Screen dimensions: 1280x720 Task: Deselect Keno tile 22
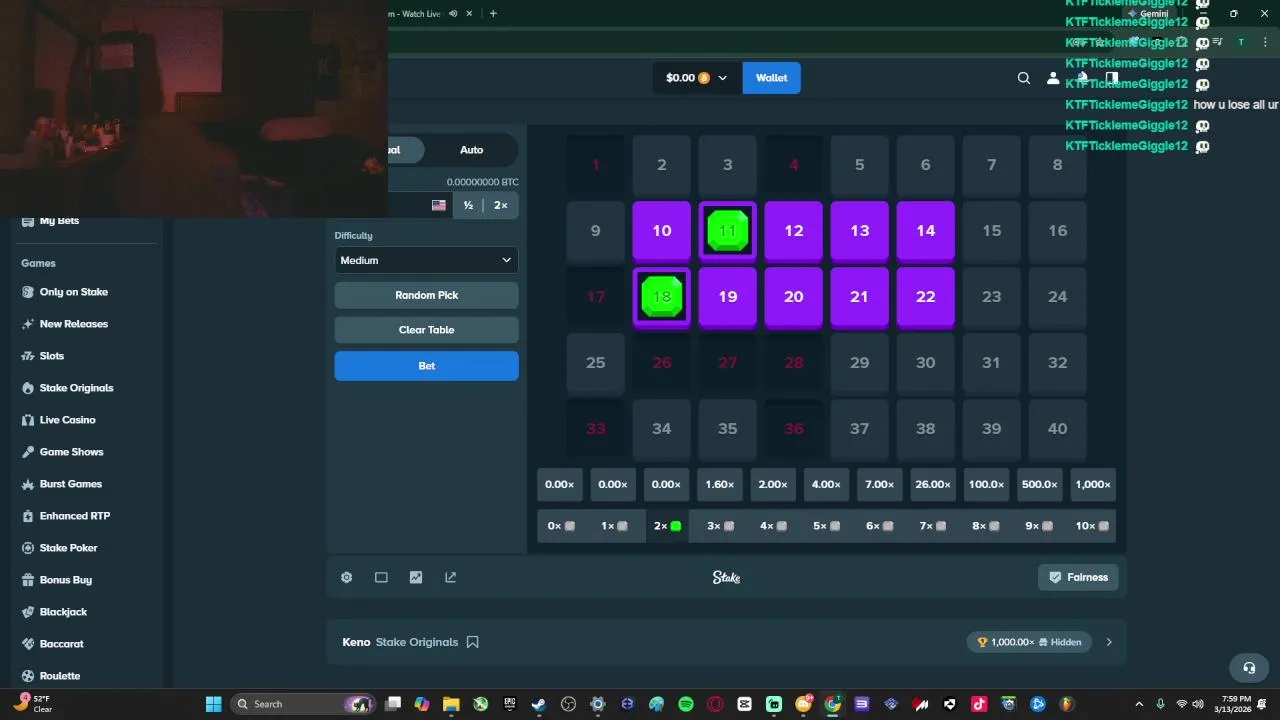tap(926, 297)
